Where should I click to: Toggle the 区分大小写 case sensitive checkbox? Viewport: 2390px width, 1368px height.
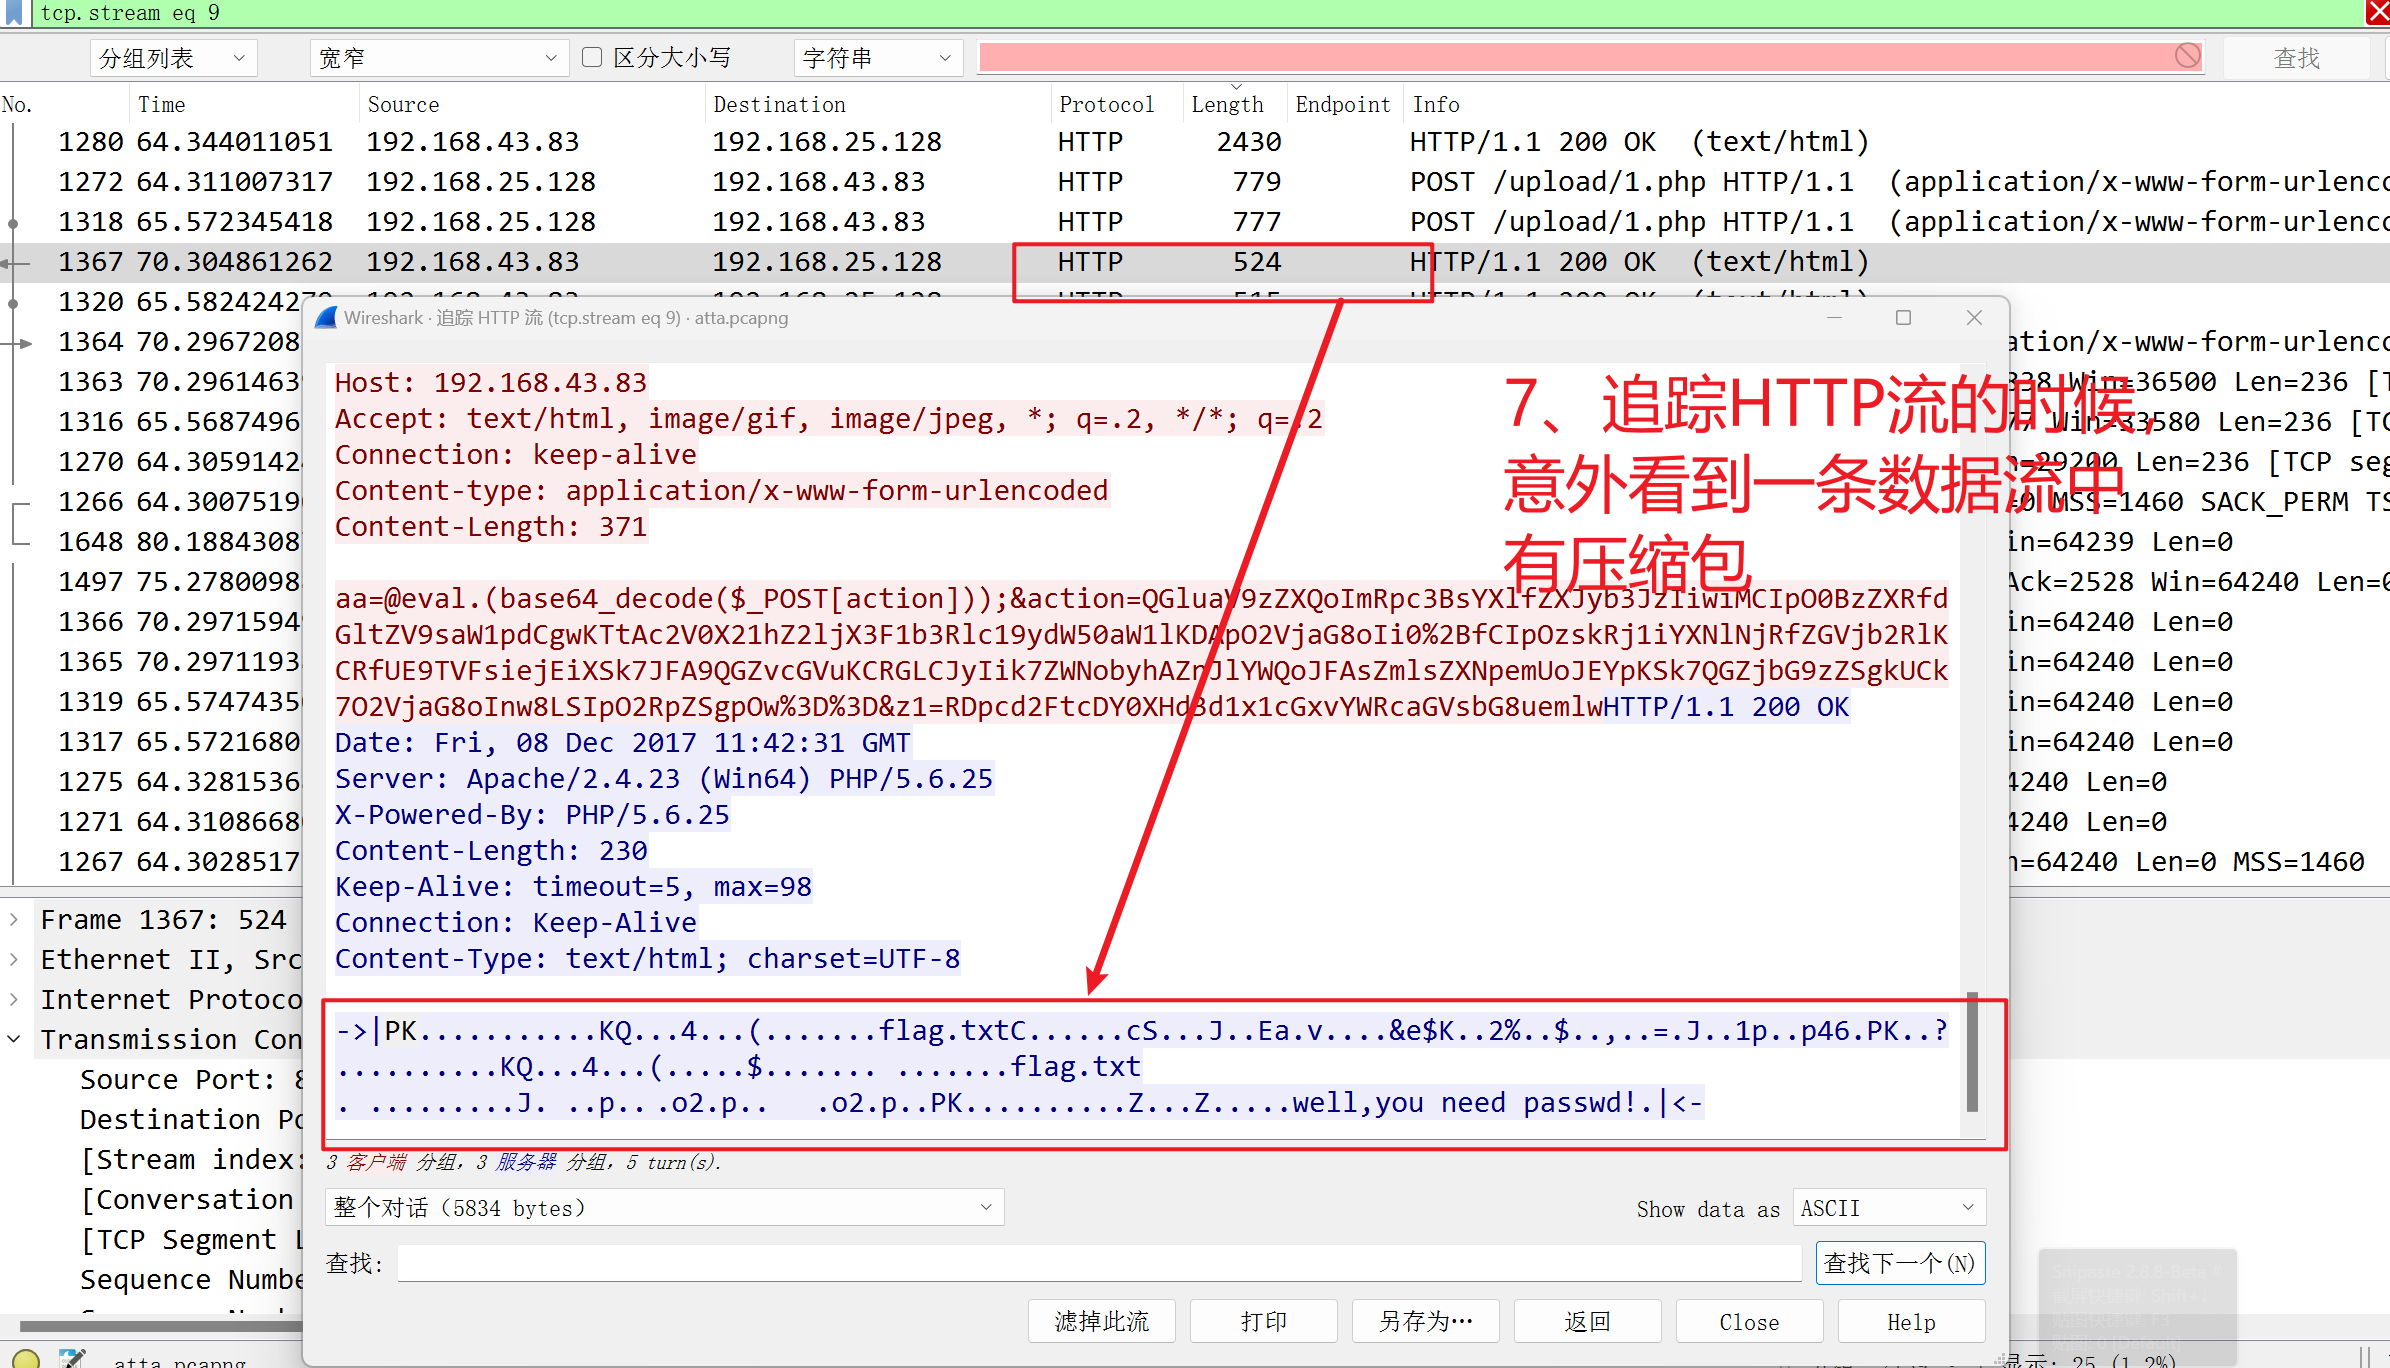[x=592, y=57]
